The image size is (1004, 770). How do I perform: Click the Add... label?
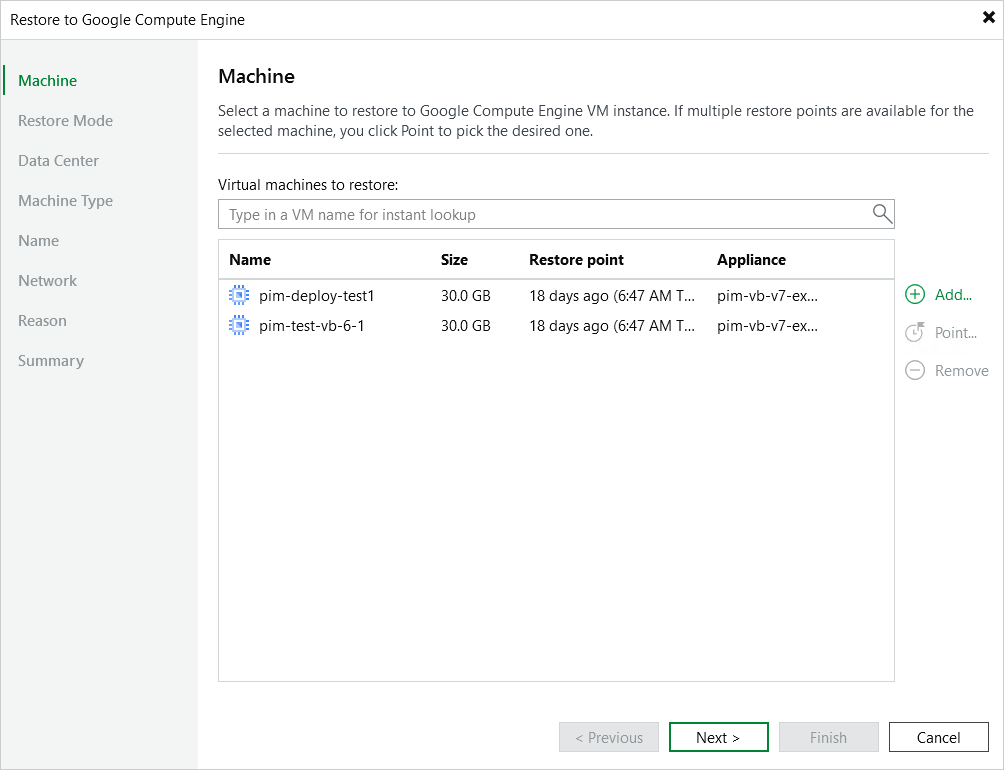[x=953, y=294]
